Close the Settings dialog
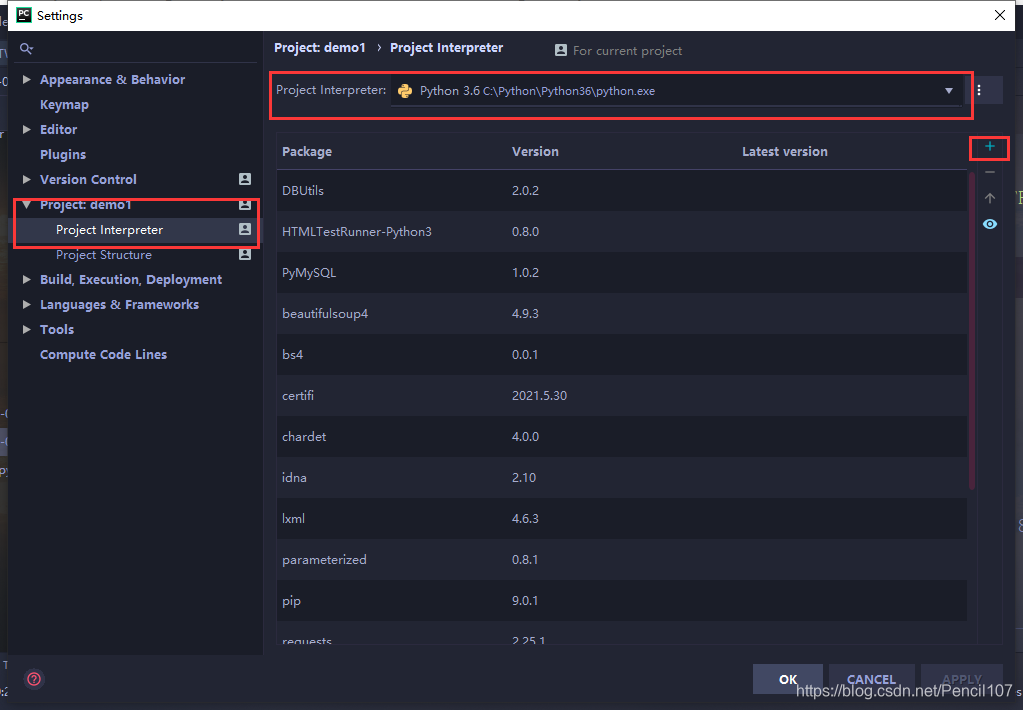Viewport: 1023px width, 710px height. click(x=1000, y=15)
